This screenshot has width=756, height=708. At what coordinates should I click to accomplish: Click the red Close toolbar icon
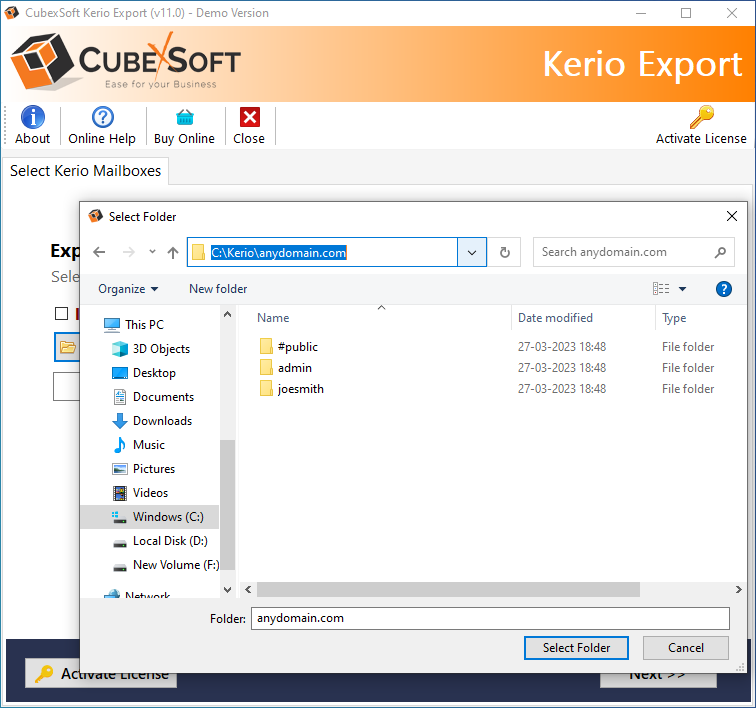coord(249,117)
